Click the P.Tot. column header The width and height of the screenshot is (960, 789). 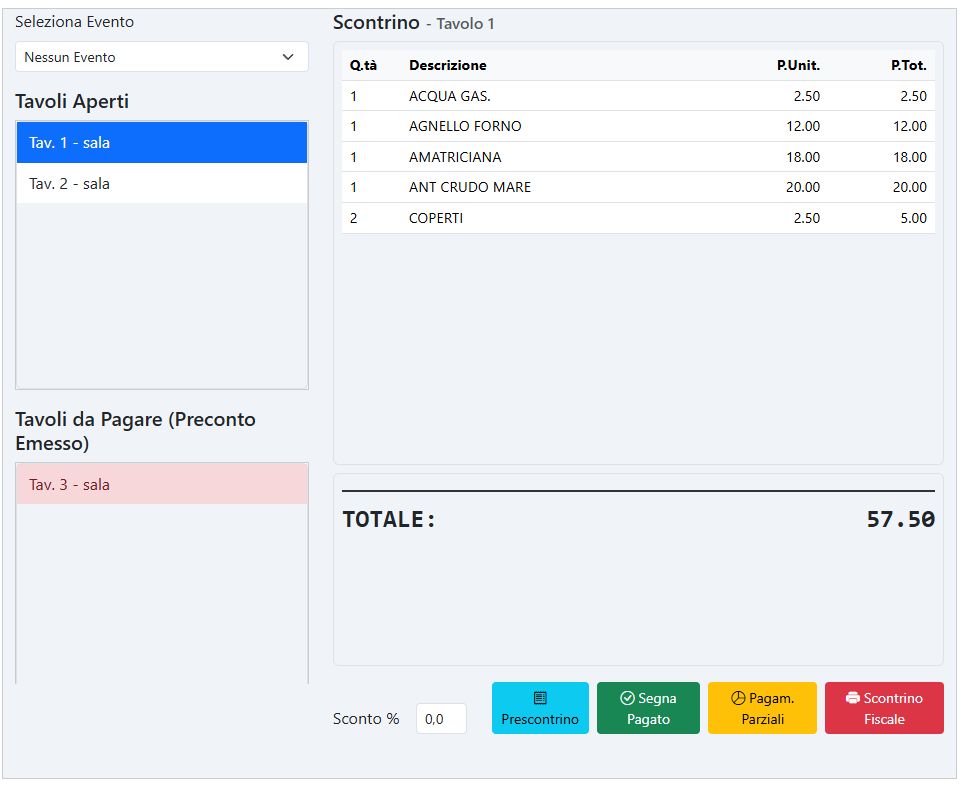tap(908, 65)
